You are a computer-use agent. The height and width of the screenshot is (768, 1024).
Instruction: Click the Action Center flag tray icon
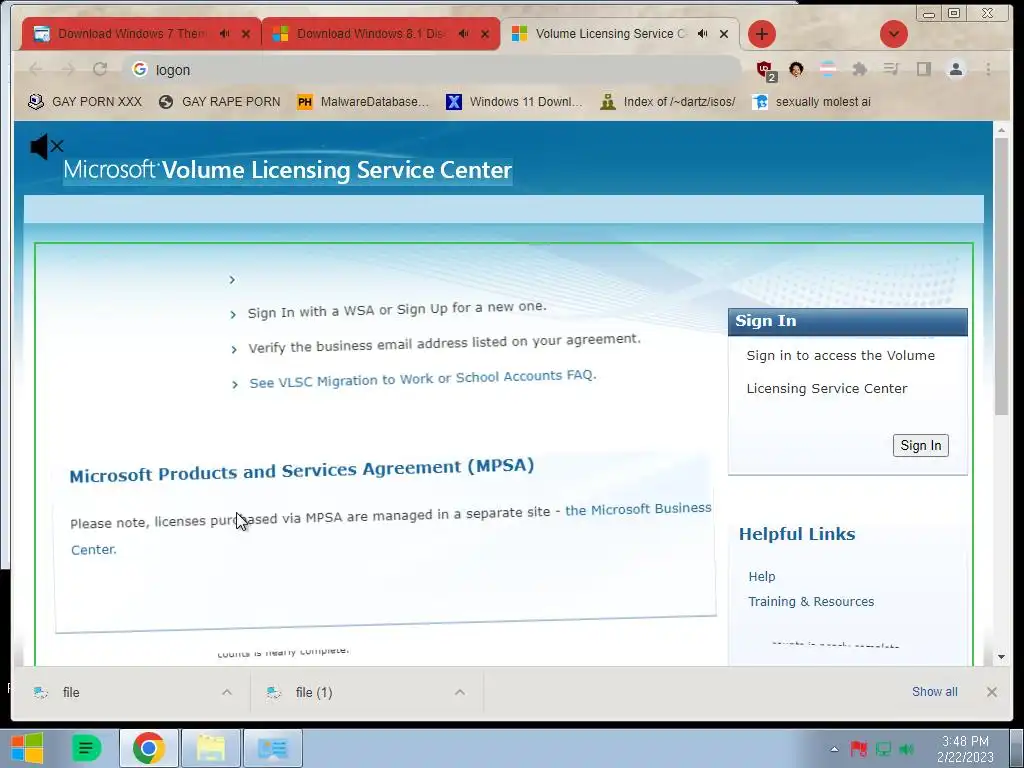point(858,748)
